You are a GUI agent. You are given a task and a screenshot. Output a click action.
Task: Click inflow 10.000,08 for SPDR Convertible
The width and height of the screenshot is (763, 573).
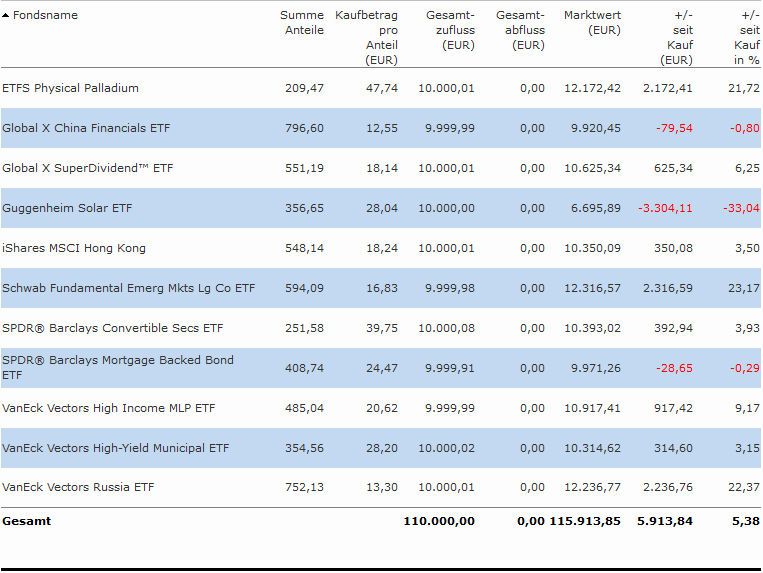tap(446, 328)
